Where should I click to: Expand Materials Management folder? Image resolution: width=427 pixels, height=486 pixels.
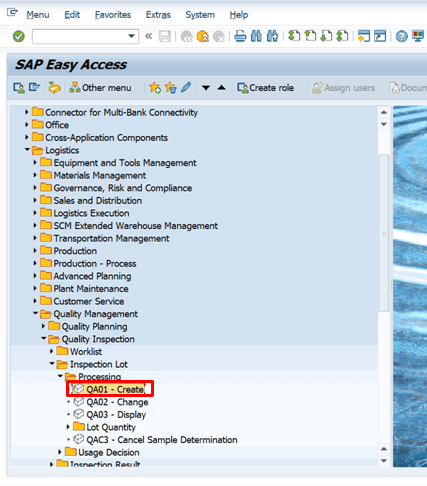(35, 175)
